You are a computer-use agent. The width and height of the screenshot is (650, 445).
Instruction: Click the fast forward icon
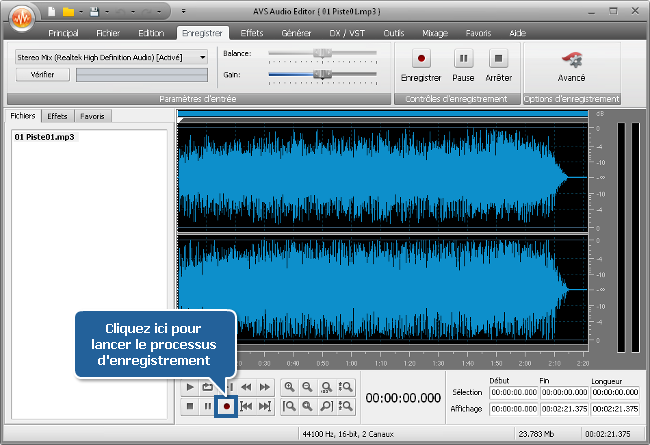click(265, 386)
